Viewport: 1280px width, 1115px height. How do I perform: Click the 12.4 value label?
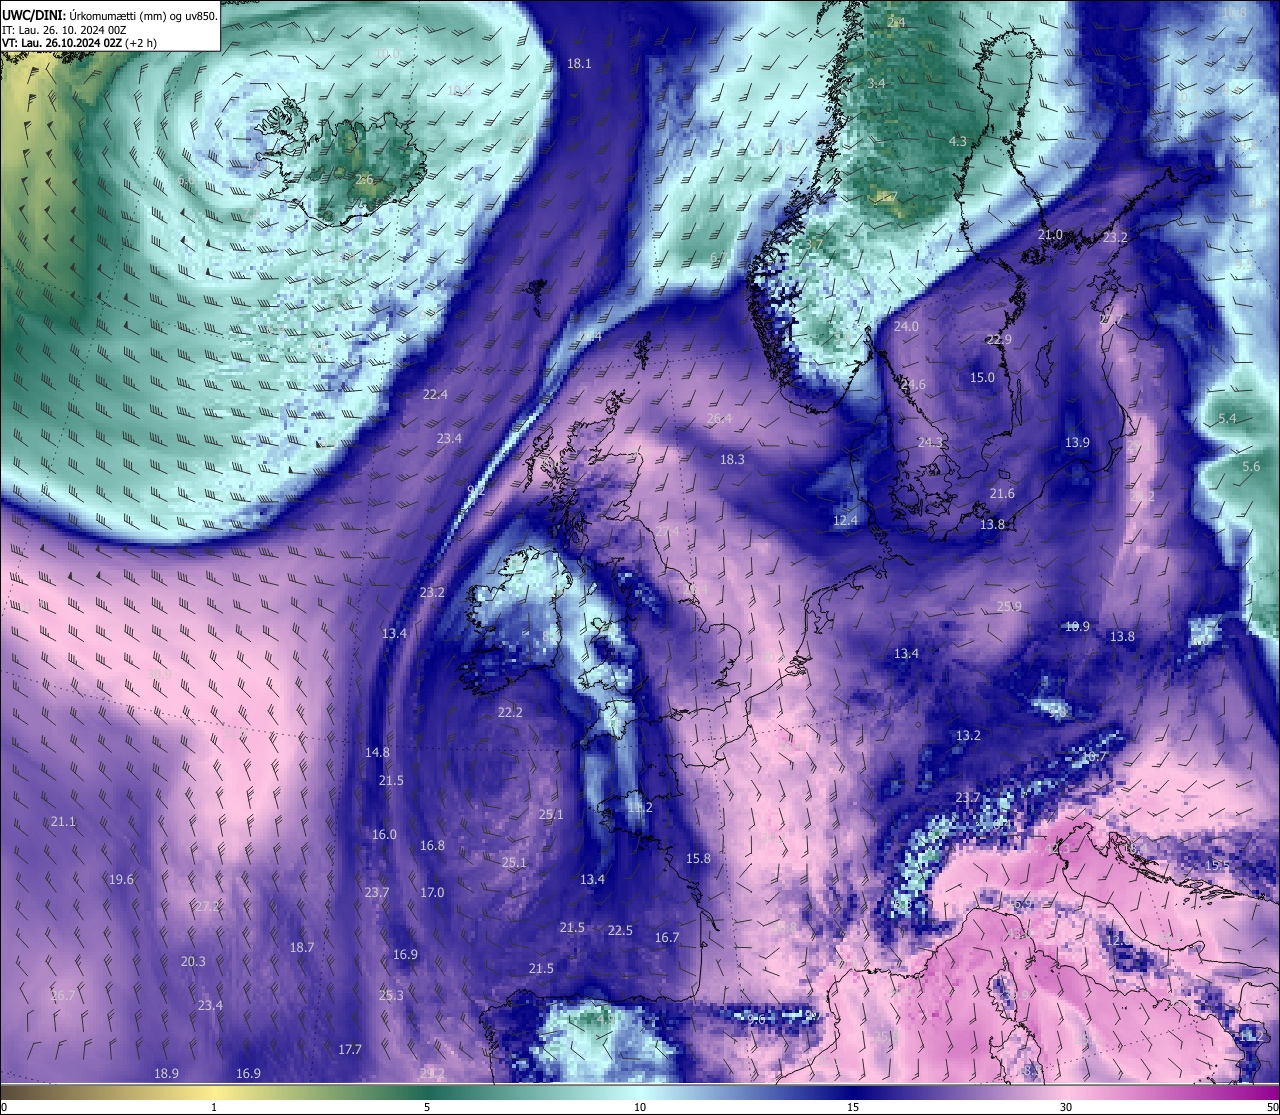pyautogui.click(x=845, y=520)
